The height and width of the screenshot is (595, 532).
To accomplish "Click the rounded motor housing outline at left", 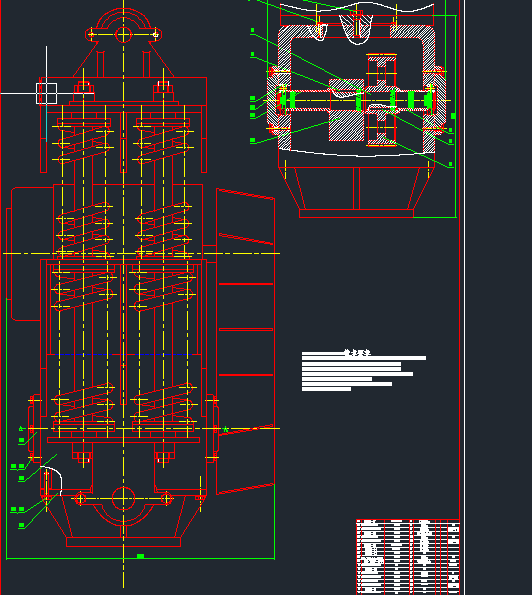I will pyautogui.click(x=26, y=253).
